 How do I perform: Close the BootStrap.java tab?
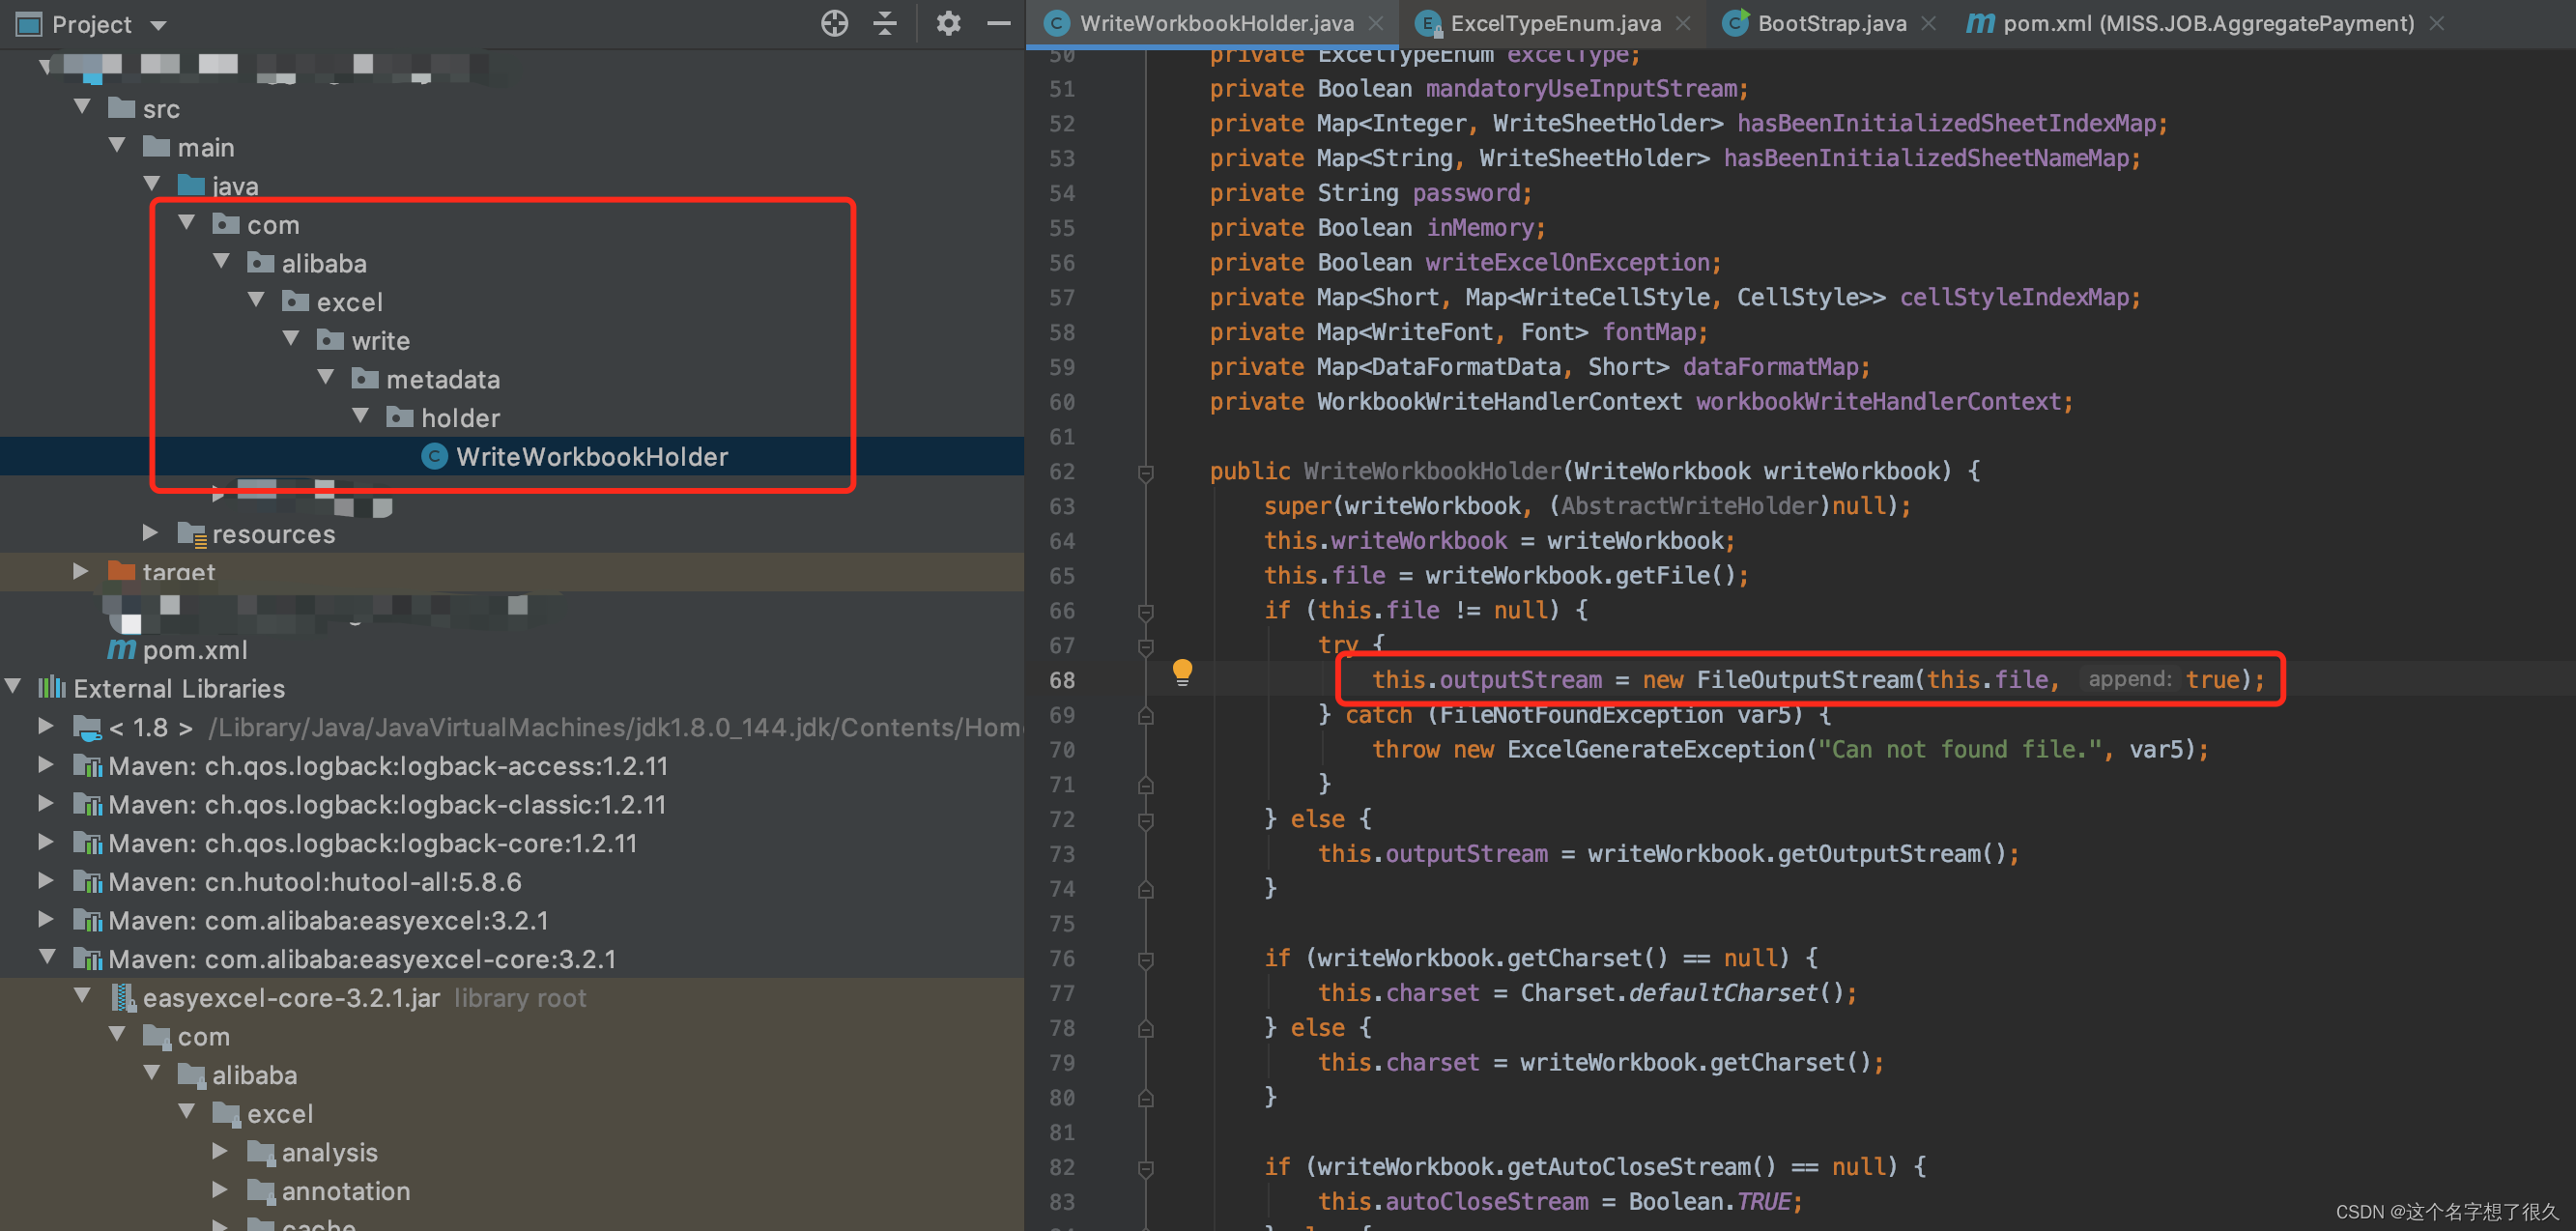click(1928, 23)
